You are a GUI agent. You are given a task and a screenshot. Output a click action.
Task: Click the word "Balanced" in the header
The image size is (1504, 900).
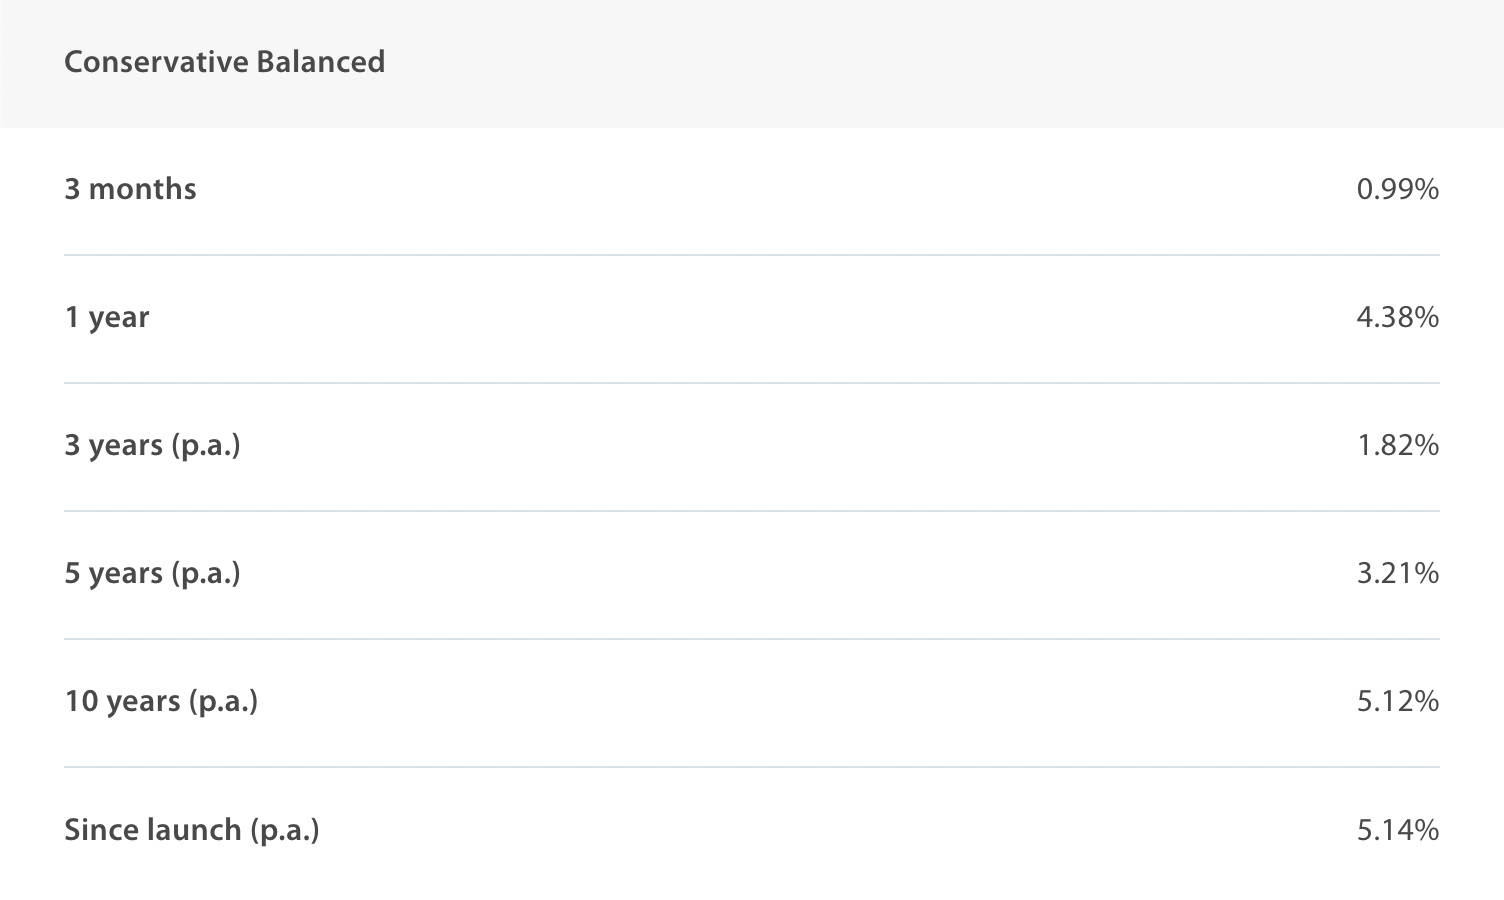point(320,62)
